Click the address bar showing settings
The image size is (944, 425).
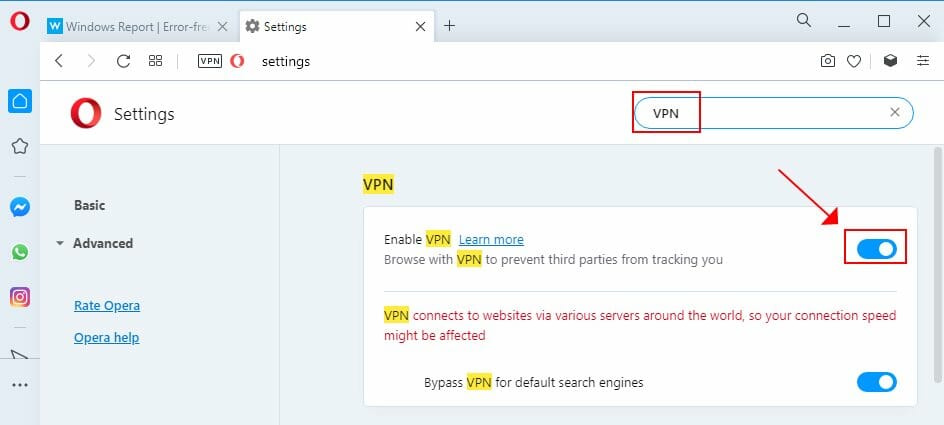click(286, 61)
